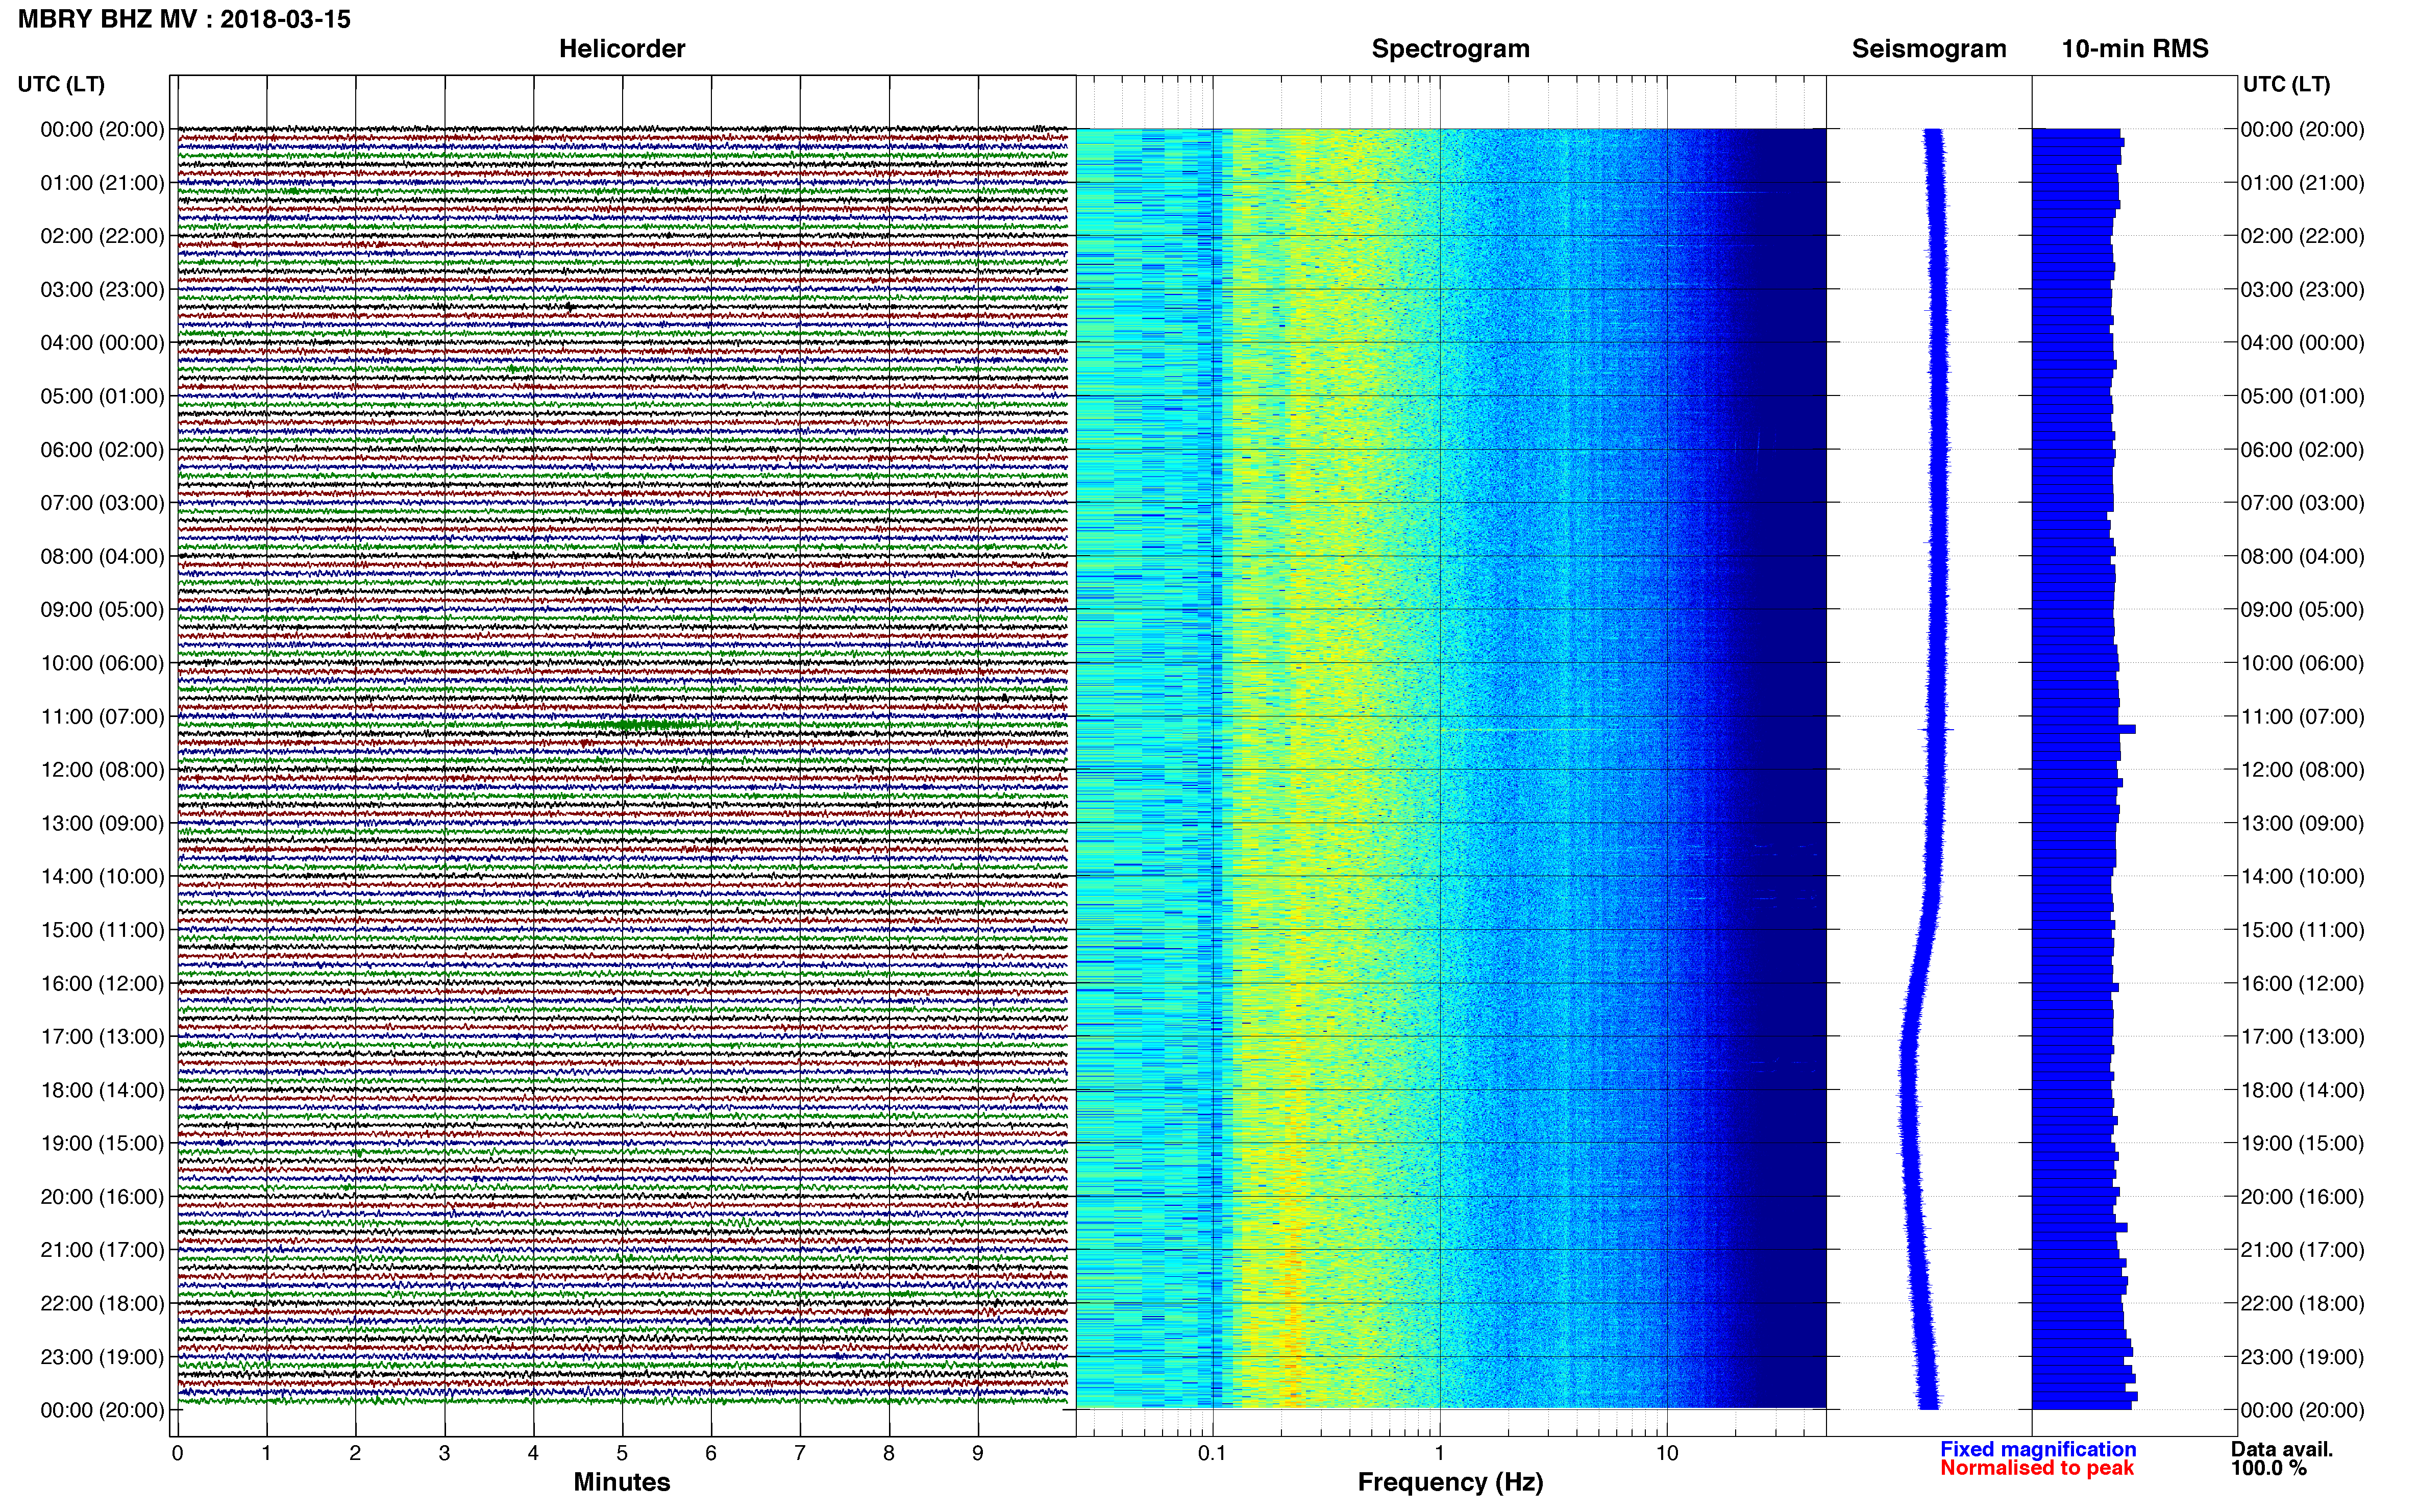The height and width of the screenshot is (1512, 2419).
Task: Click left time label '11:00 (07:00)'
Action: (102, 716)
